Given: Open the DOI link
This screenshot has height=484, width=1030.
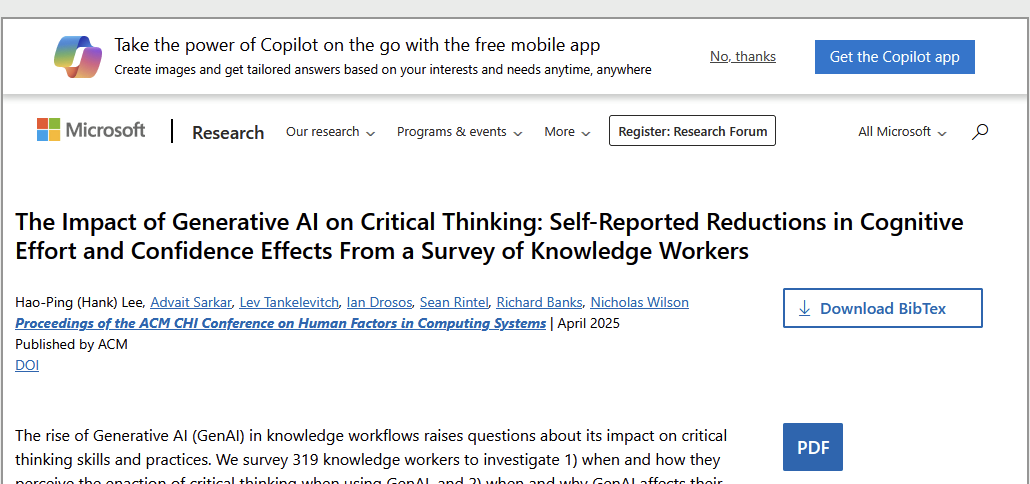Looking at the screenshot, I should [27, 365].
